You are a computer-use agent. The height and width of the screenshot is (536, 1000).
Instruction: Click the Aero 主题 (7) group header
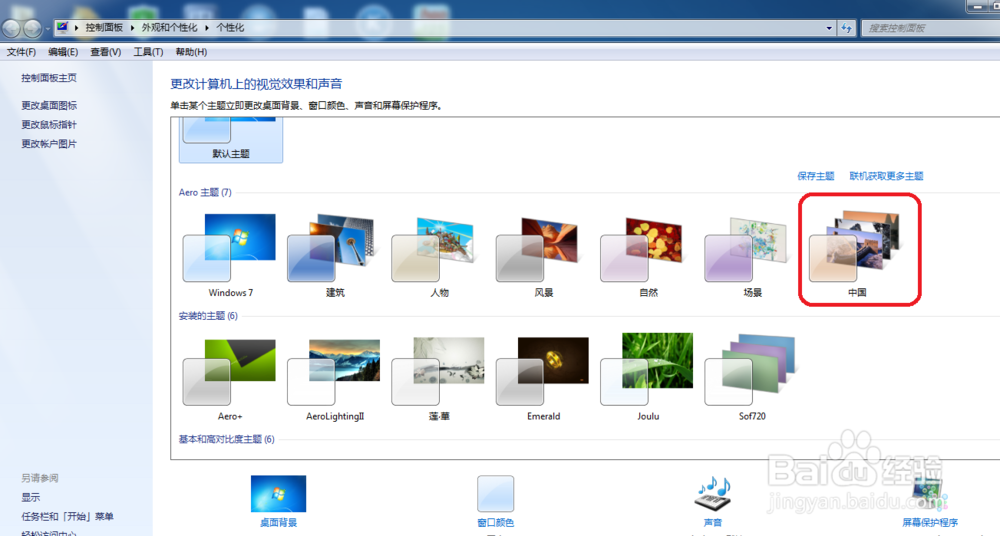(x=205, y=192)
